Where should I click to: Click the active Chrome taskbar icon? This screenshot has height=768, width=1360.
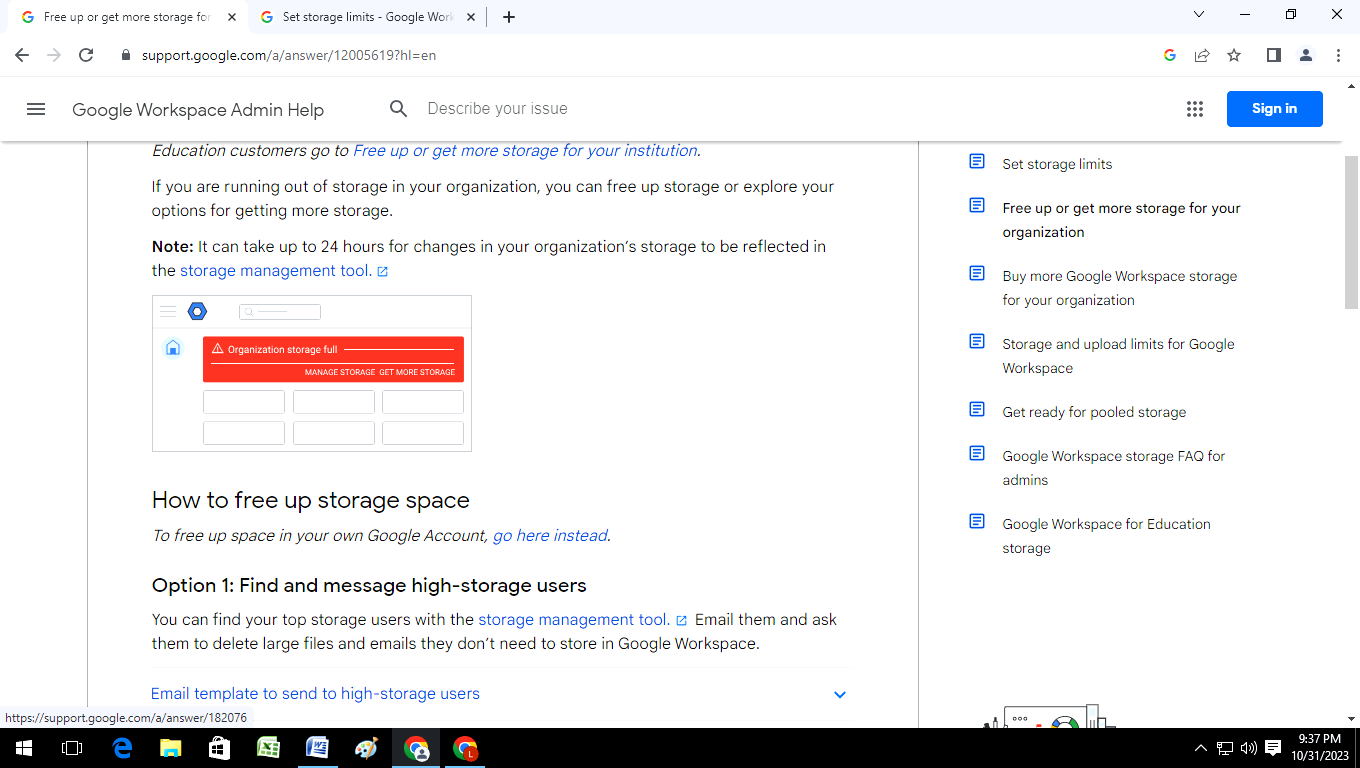point(416,748)
